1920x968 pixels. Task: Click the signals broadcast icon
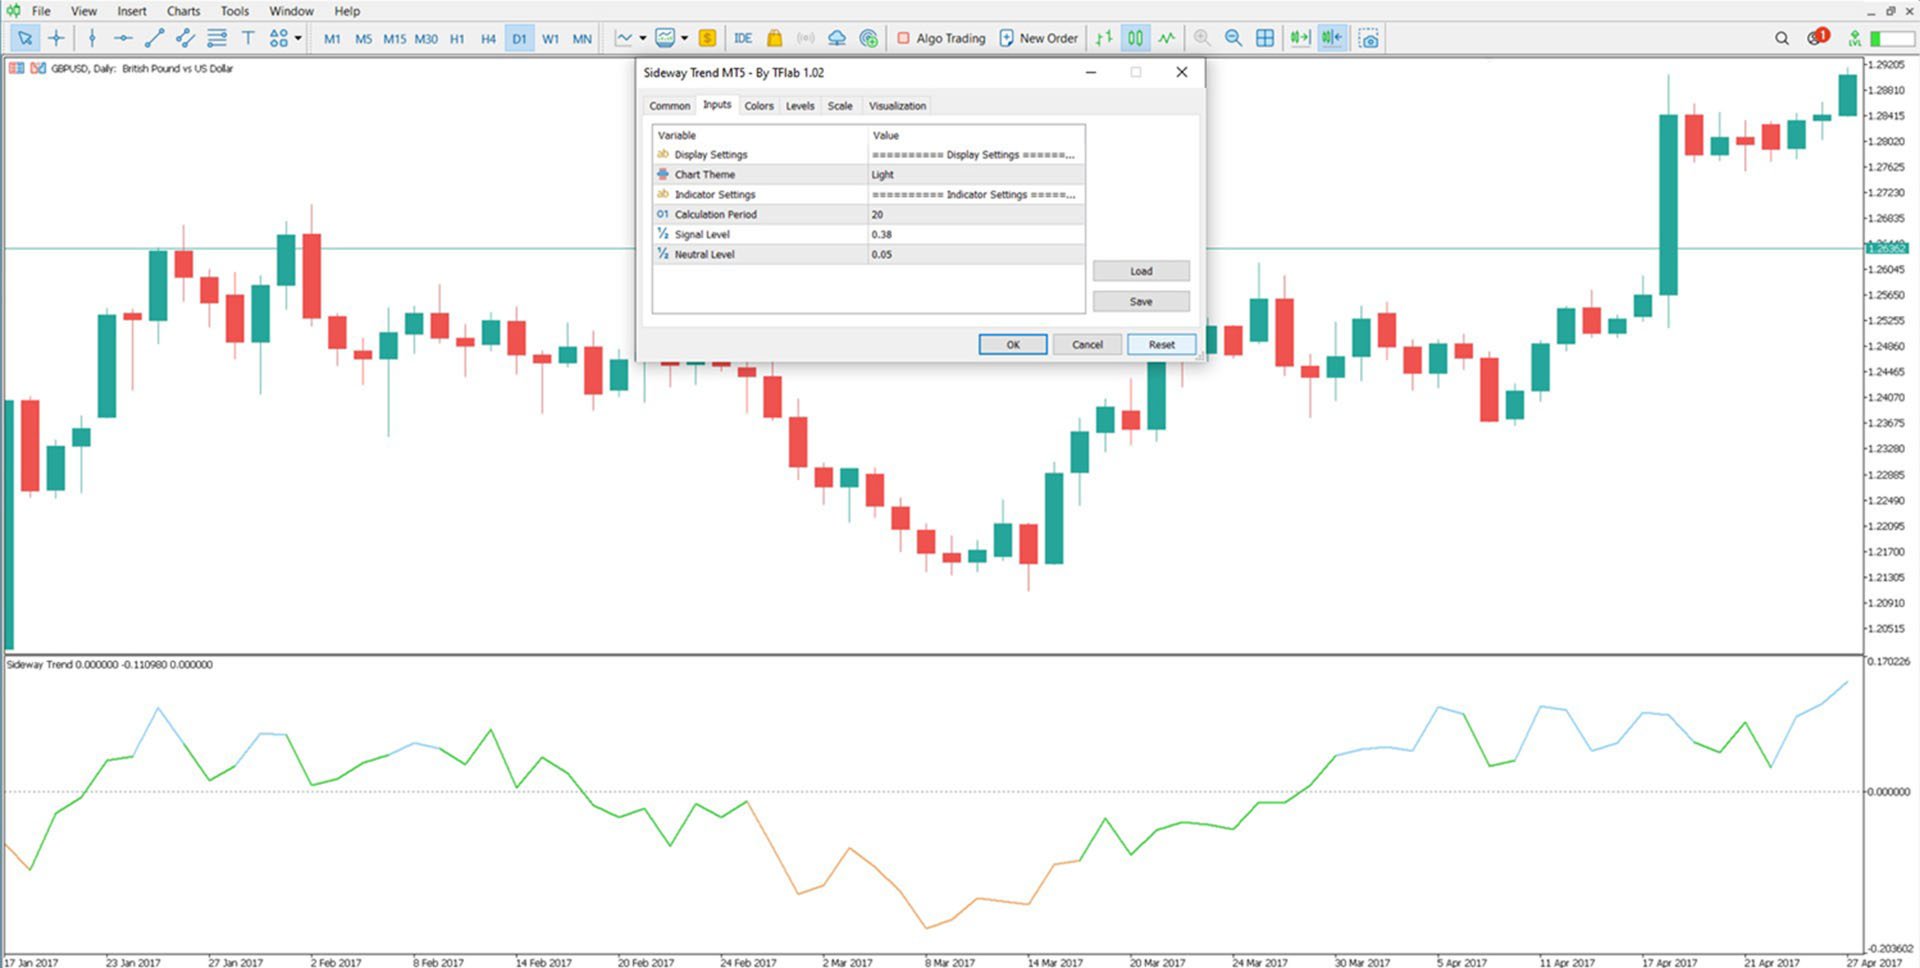click(805, 38)
